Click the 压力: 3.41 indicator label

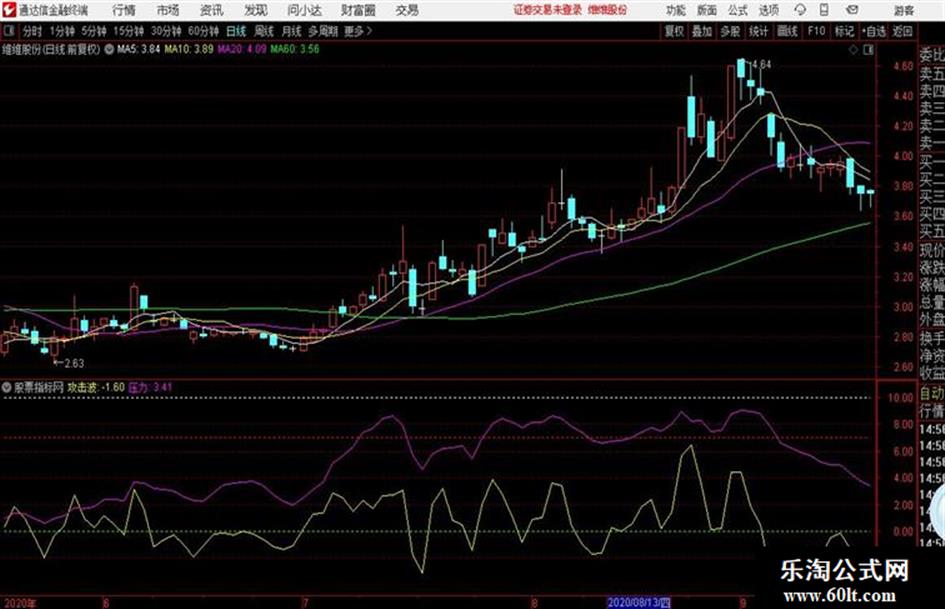(150, 387)
